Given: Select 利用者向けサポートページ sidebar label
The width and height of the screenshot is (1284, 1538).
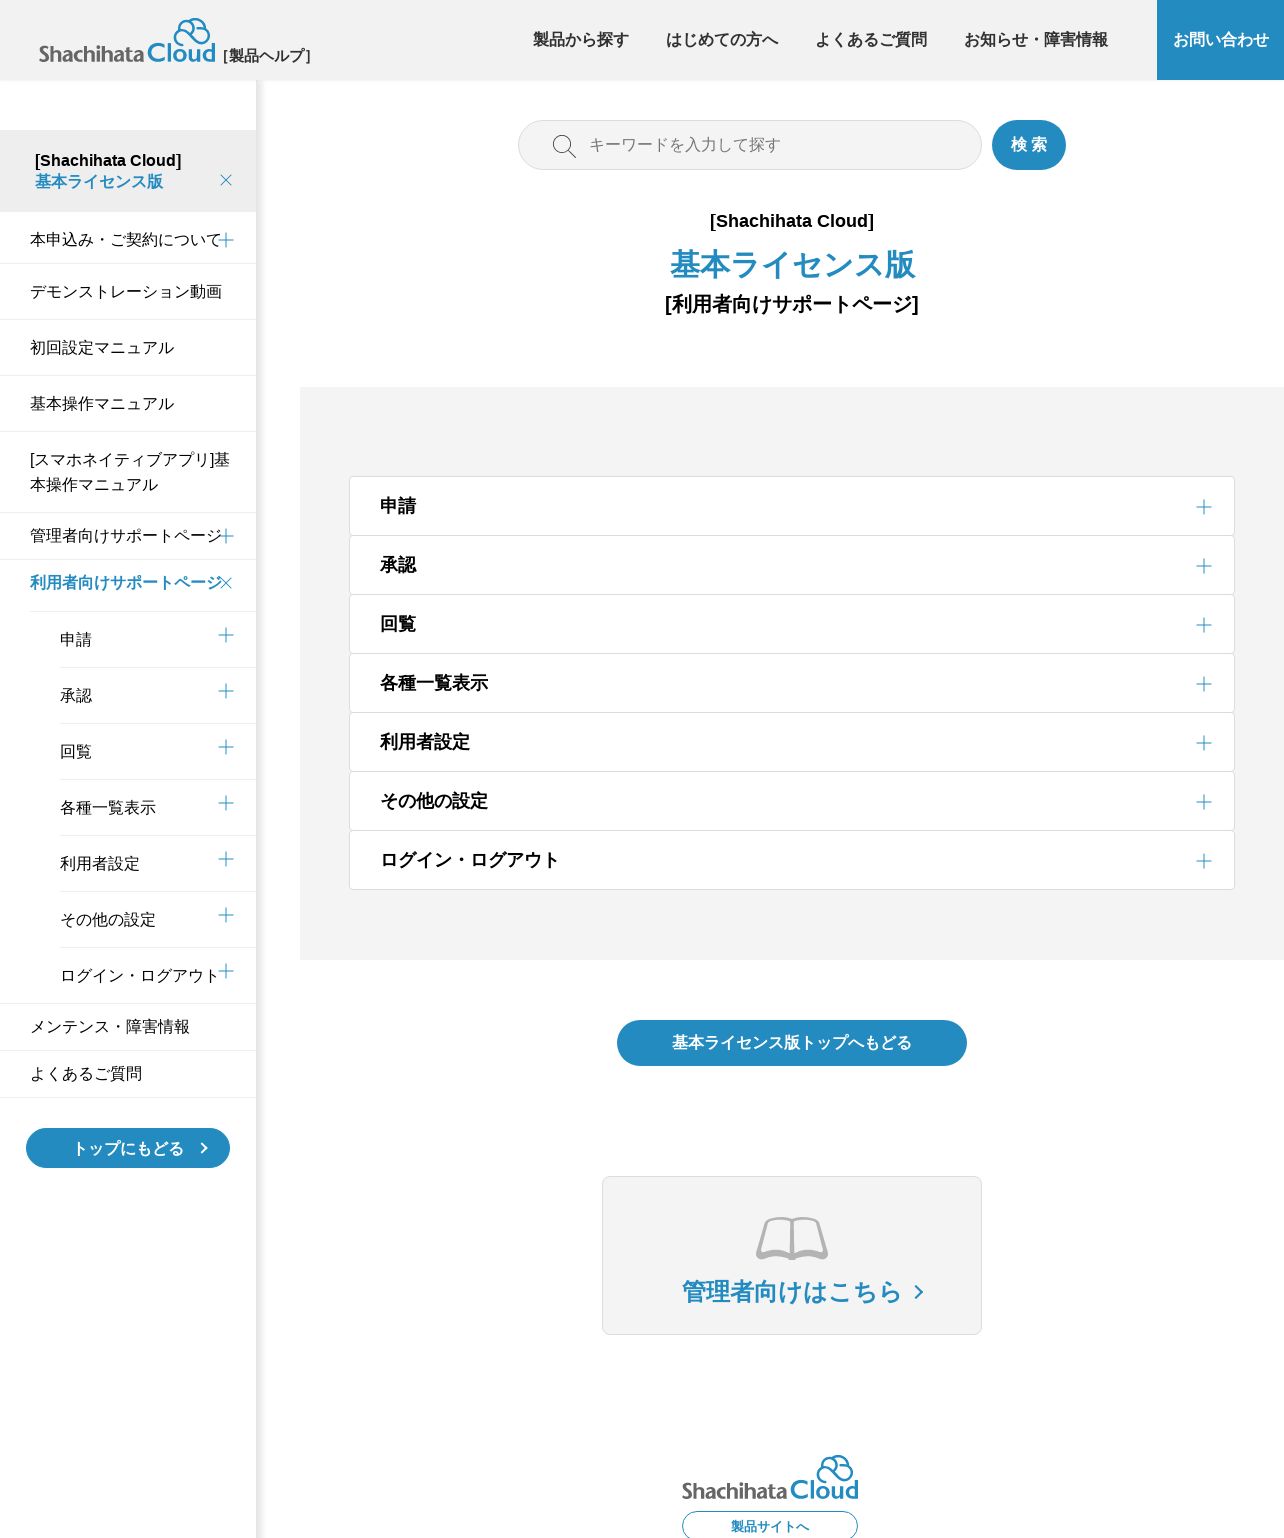Looking at the screenshot, I should pyautogui.click(x=125, y=583).
